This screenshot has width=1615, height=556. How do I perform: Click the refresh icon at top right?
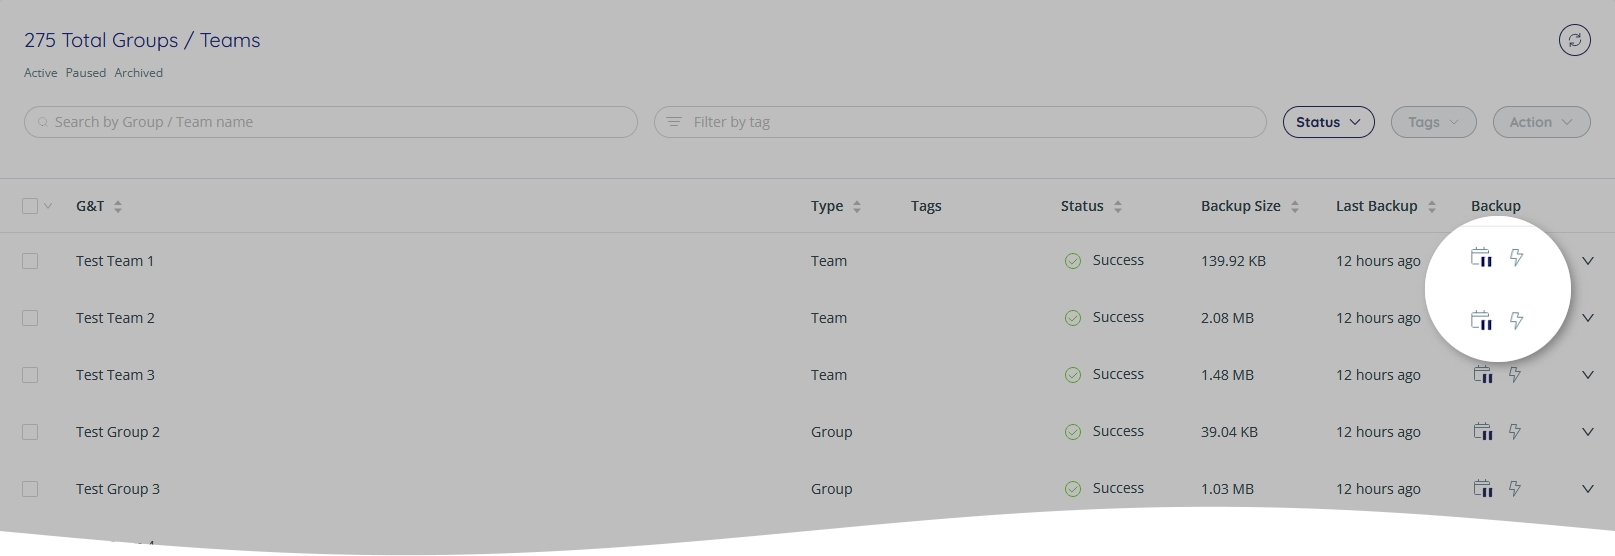click(x=1574, y=40)
